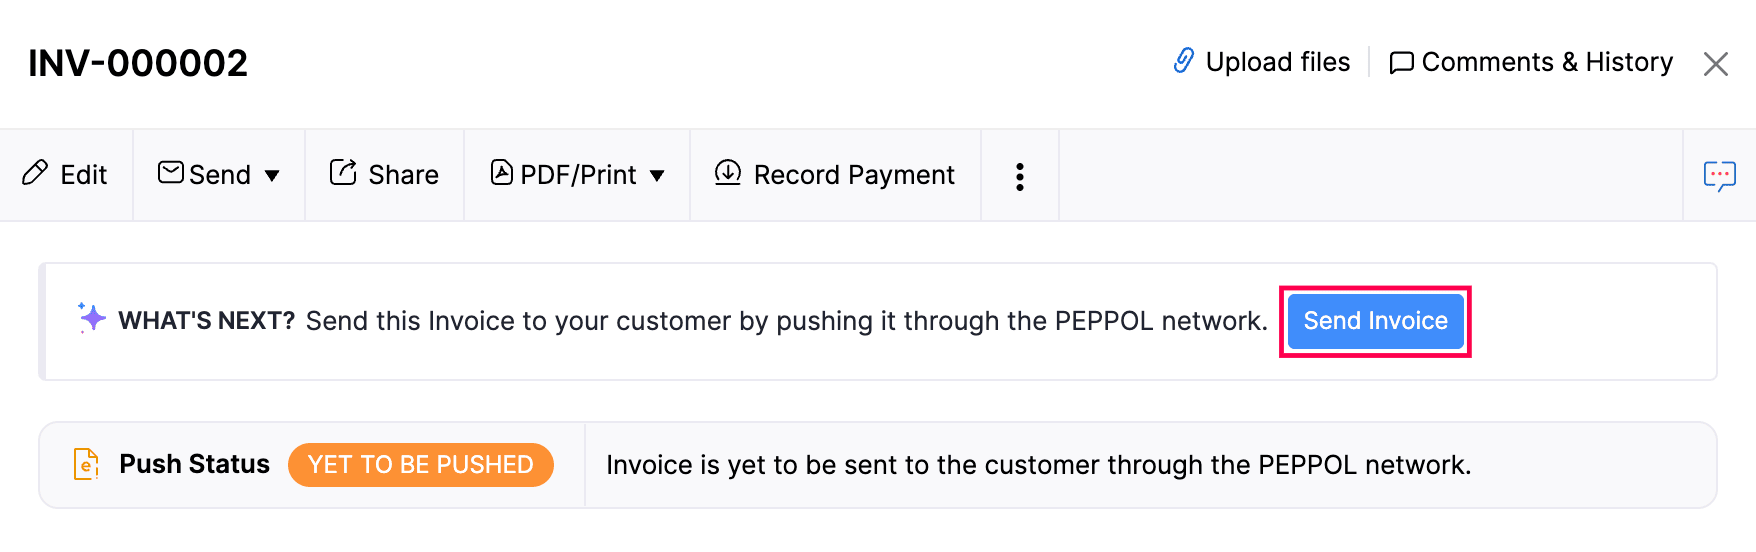The width and height of the screenshot is (1756, 552).
Task: Open the chat feedback icon at right
Action: tap(1719, 176)
